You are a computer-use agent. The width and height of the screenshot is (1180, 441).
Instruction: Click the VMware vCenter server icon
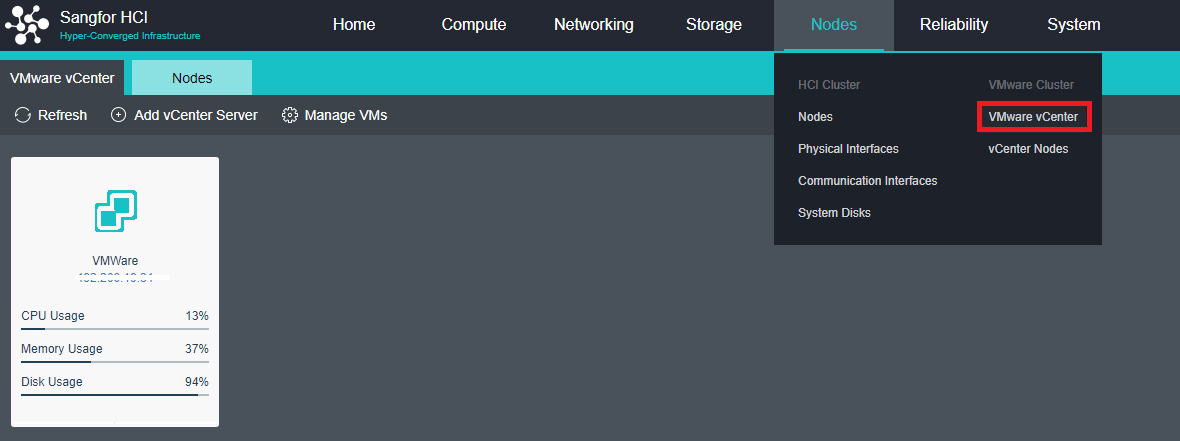(115, 210)
